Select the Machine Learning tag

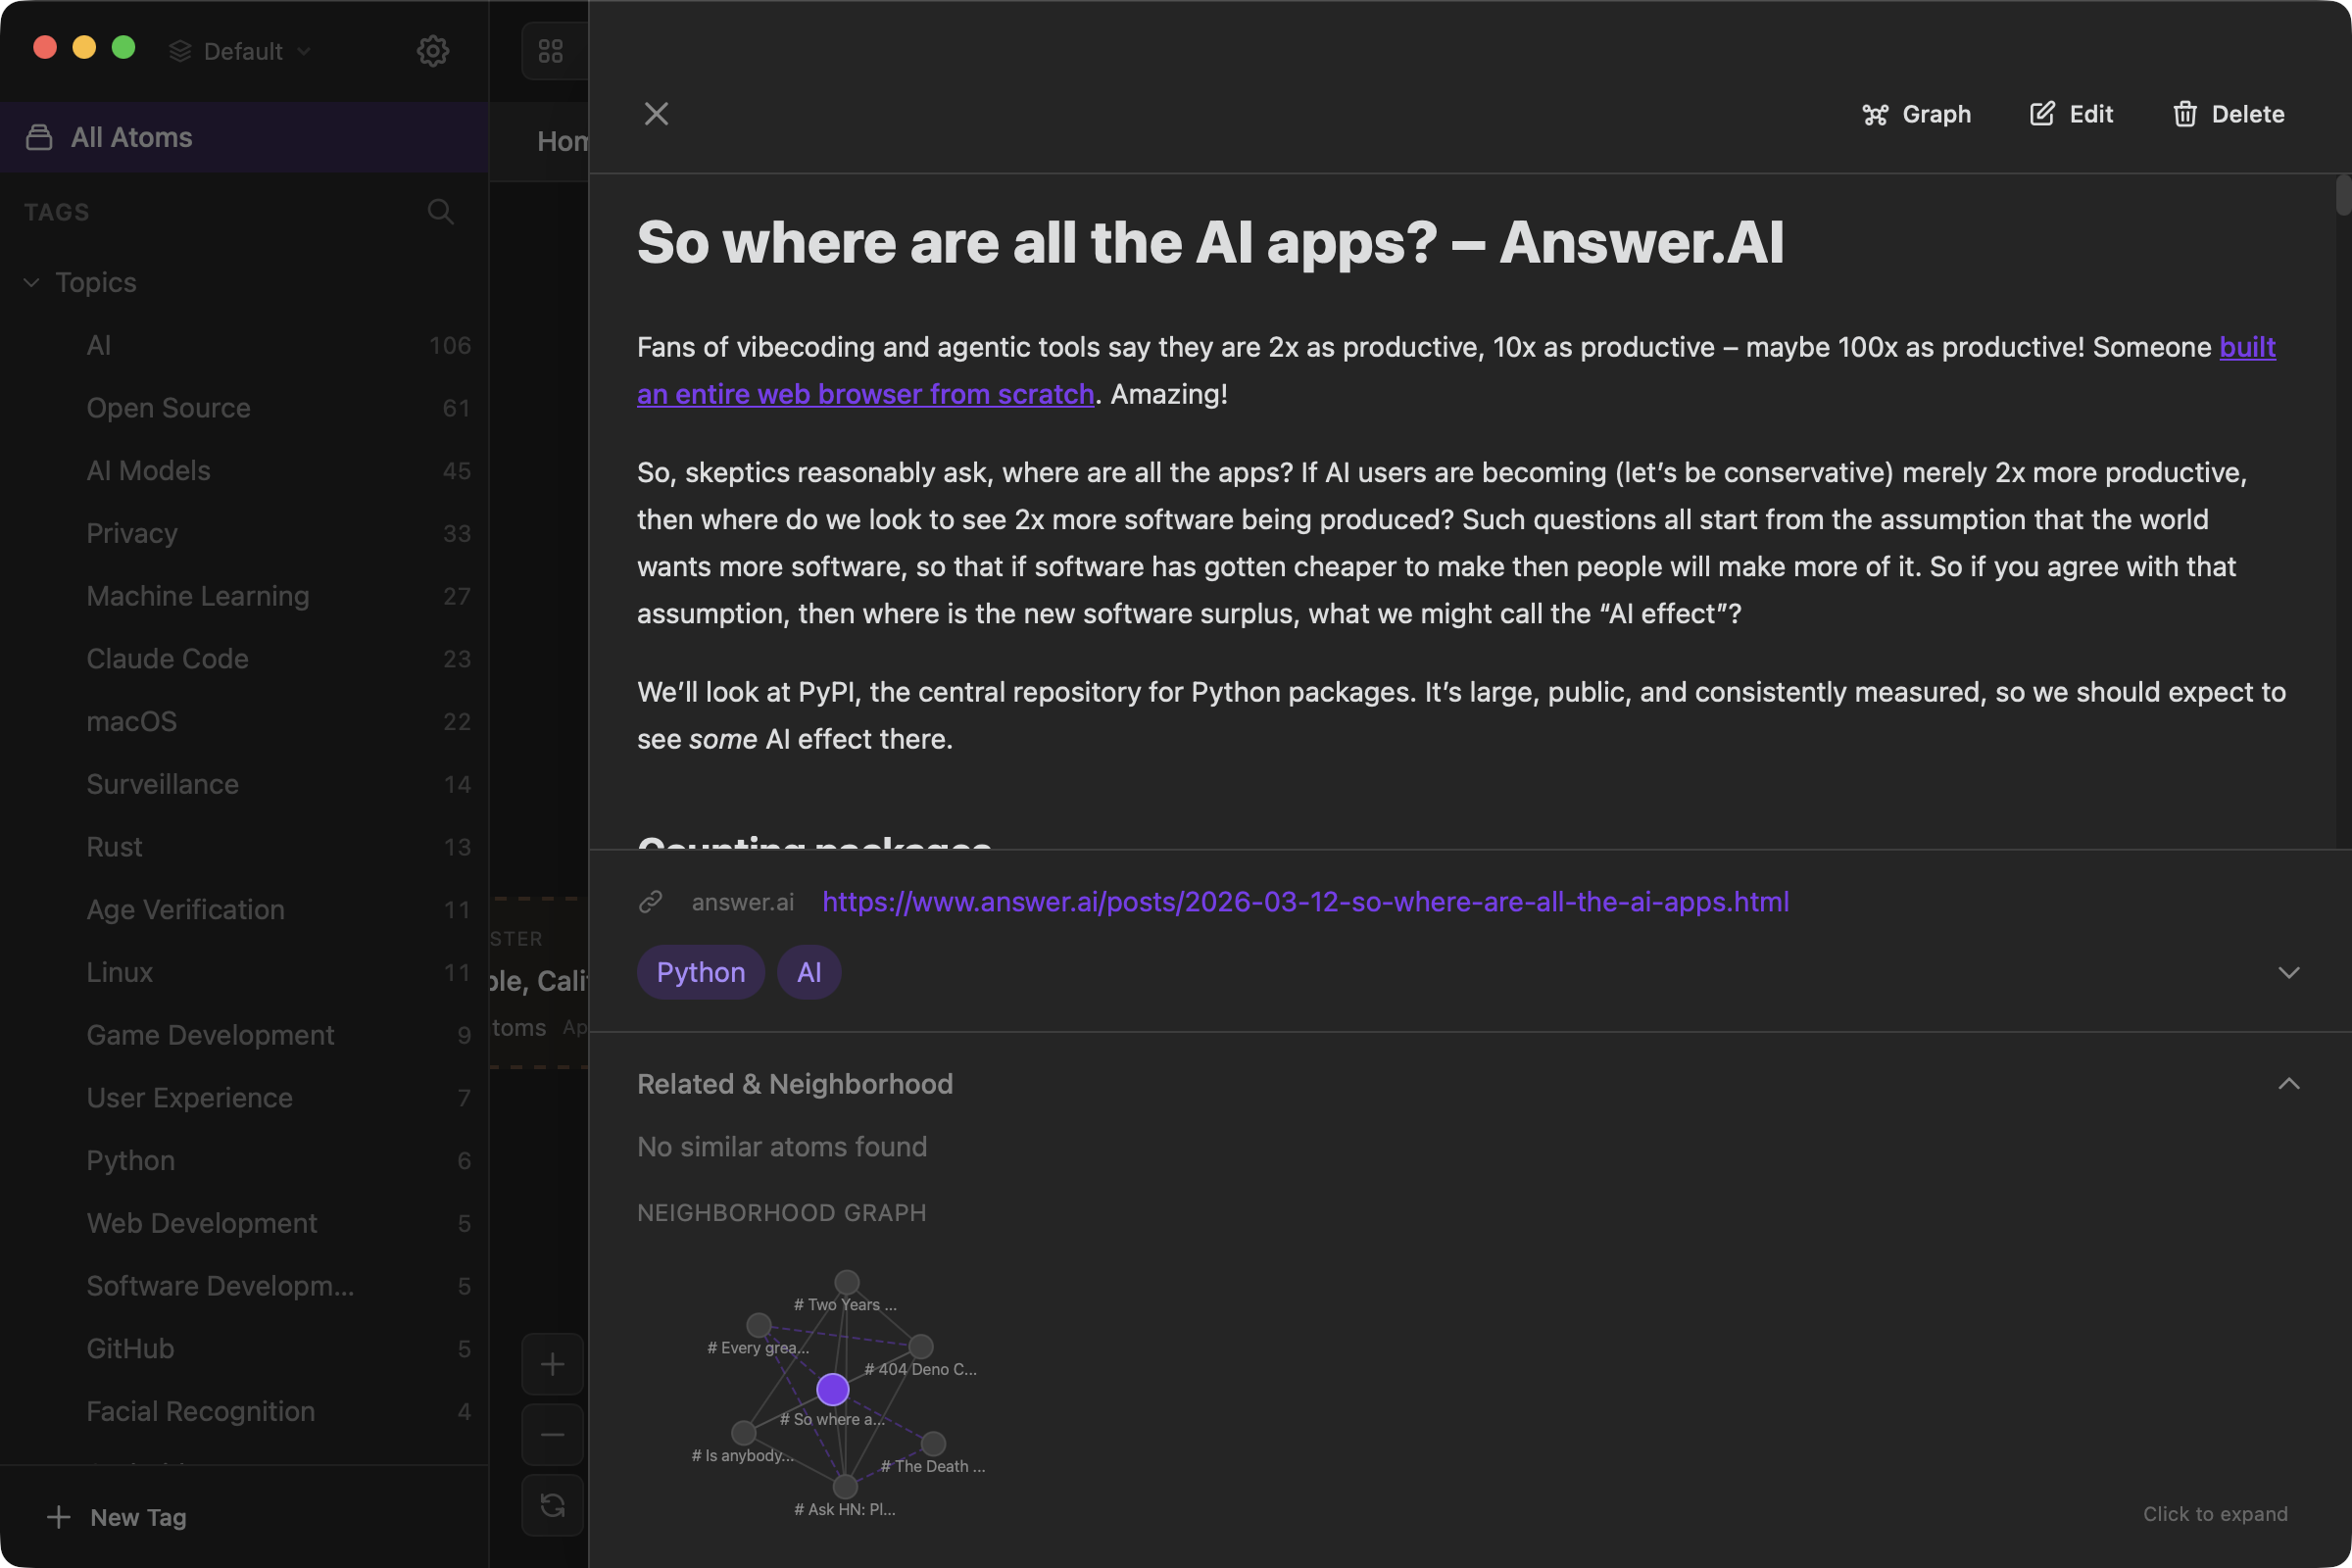[x=197, y=596]
